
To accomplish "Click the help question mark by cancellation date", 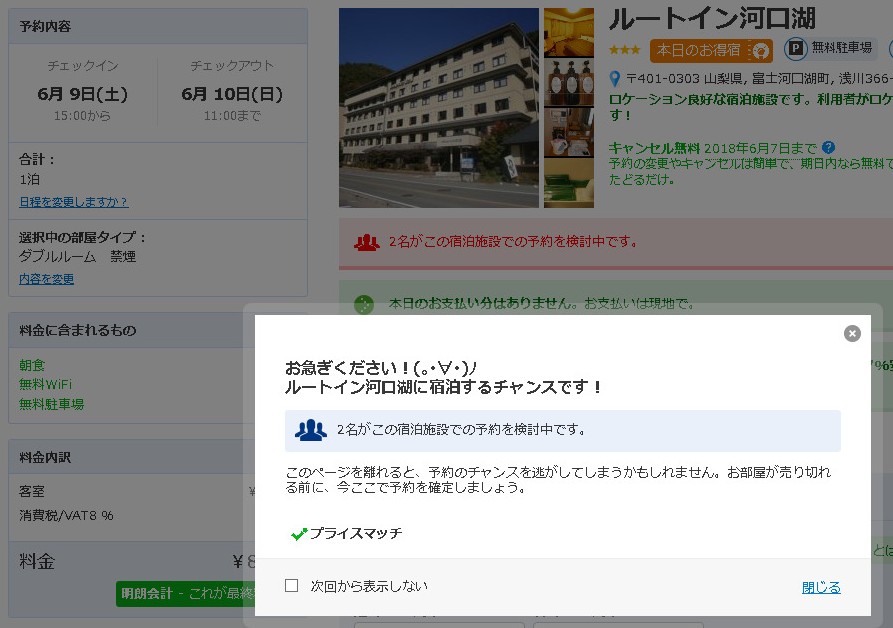I will 829,147.
